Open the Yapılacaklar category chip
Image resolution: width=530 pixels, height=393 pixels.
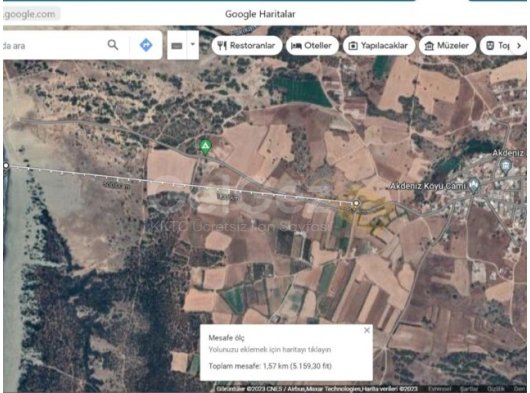(379, 46)
